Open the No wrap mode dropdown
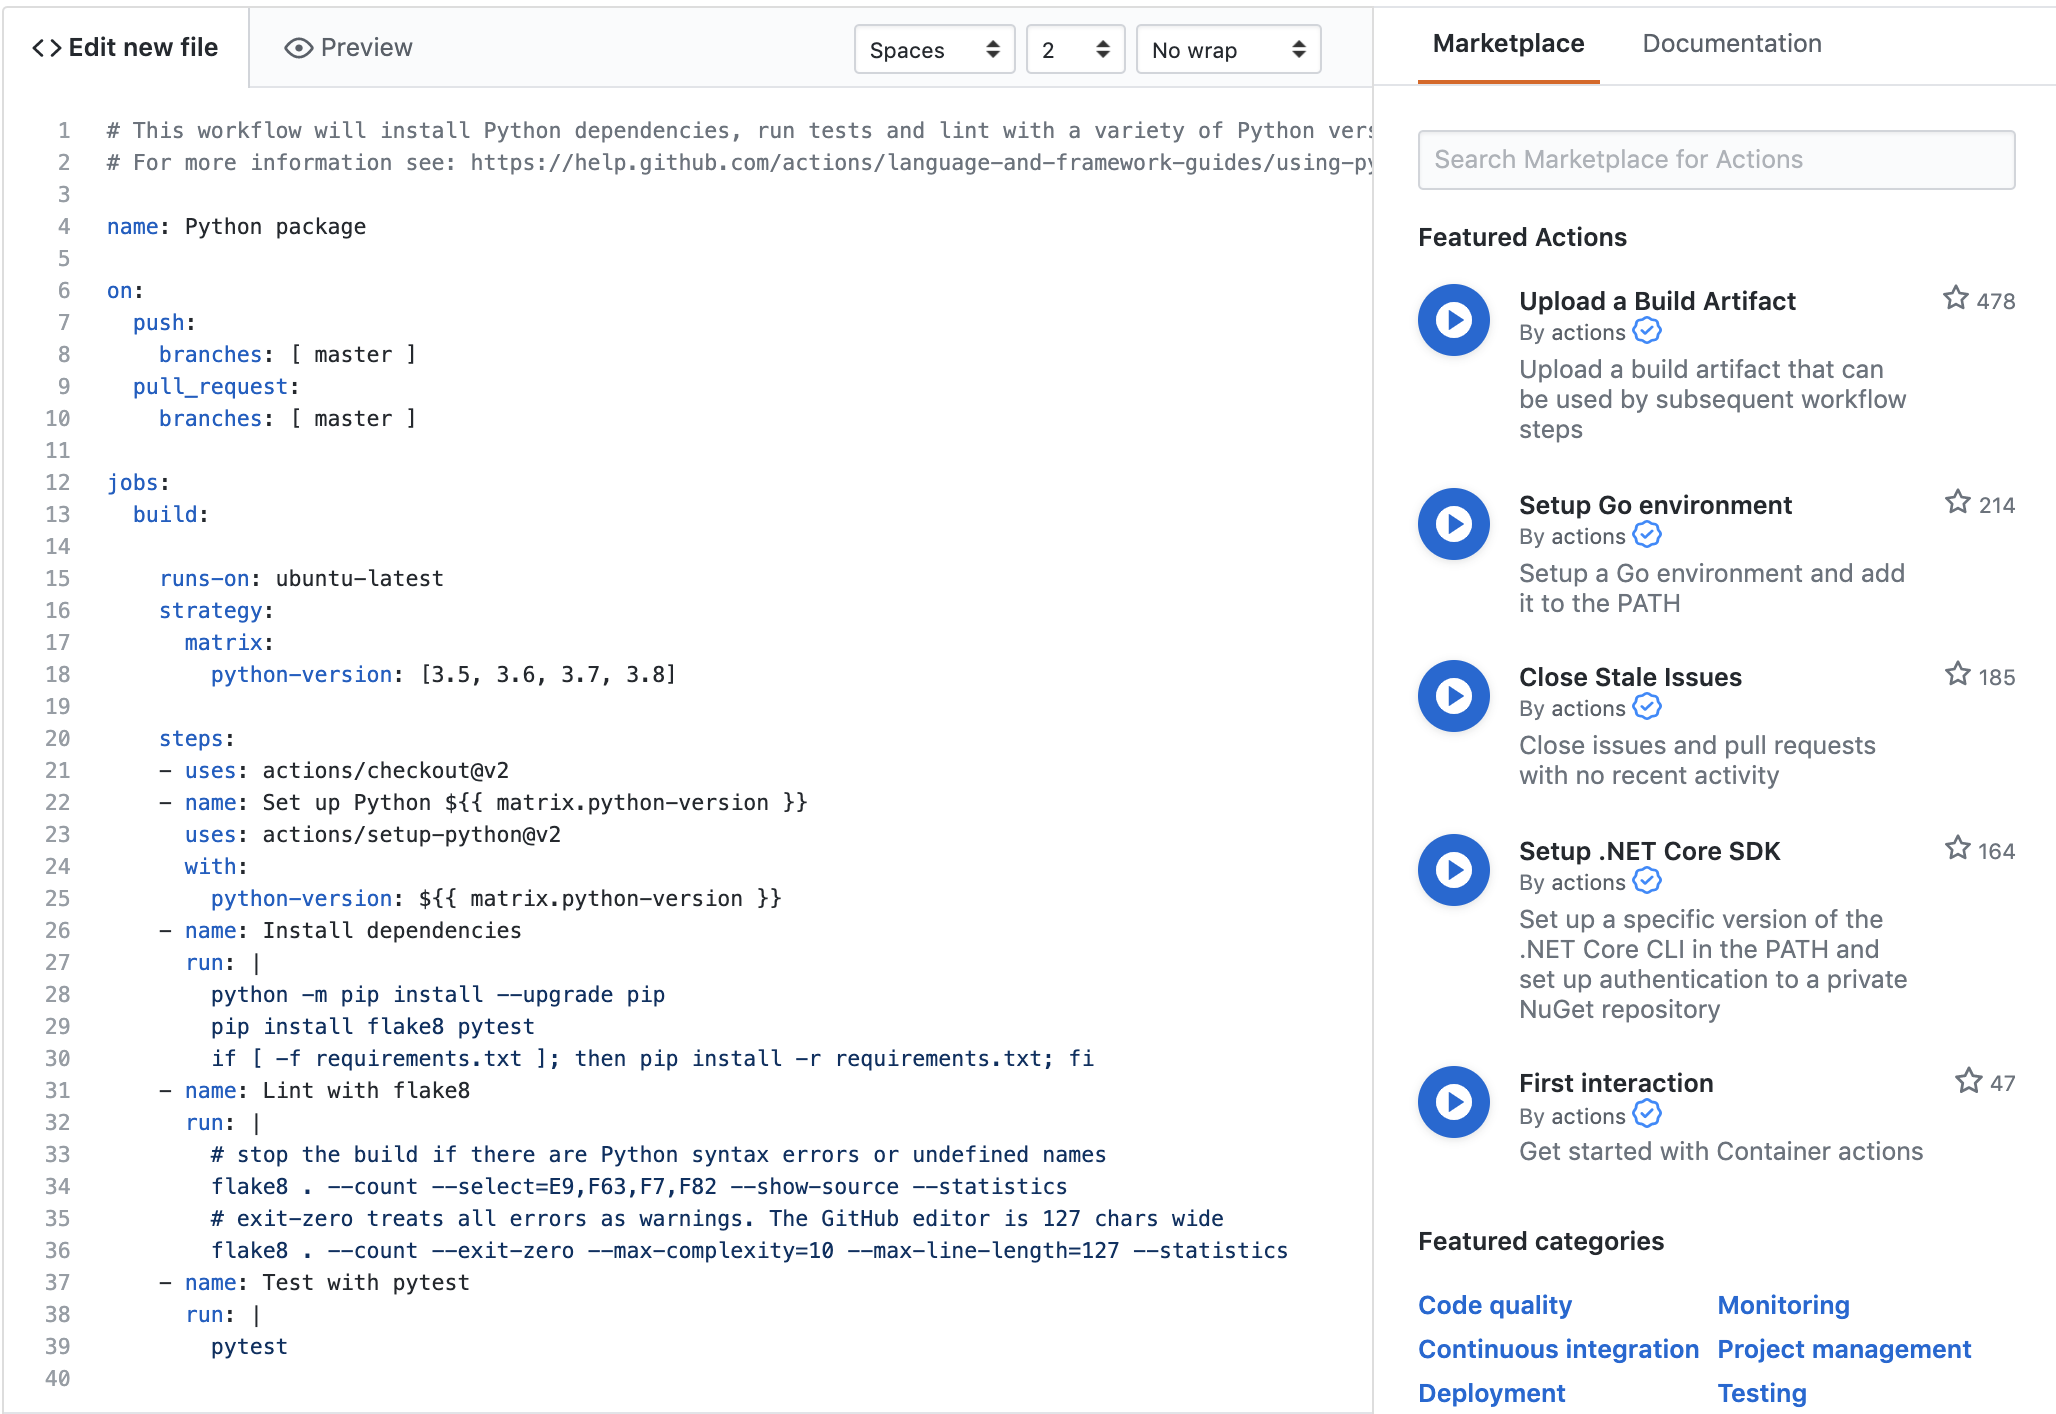The width and height of the screenshot is (2056, 1414). pos(1228,50)
